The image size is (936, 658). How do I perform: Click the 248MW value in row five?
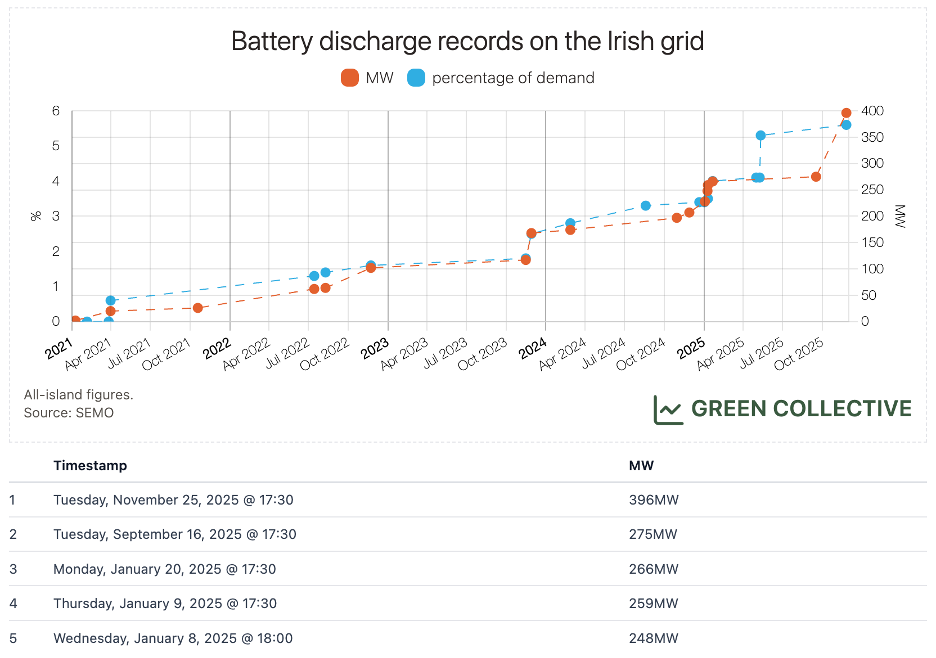pos(653,638)
